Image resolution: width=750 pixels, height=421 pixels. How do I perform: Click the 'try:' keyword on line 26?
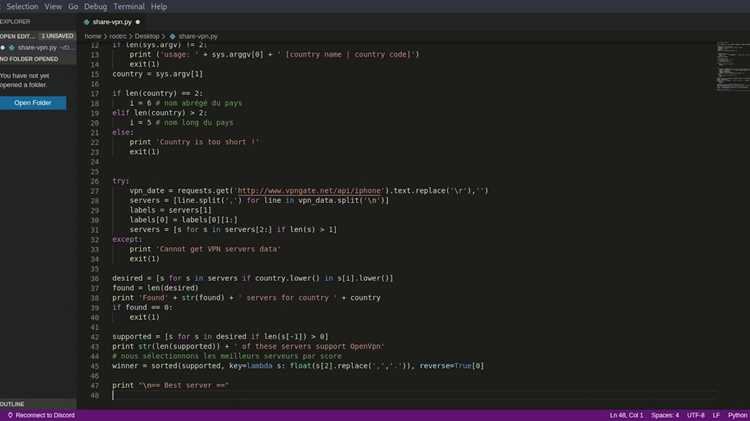point(121,181)
